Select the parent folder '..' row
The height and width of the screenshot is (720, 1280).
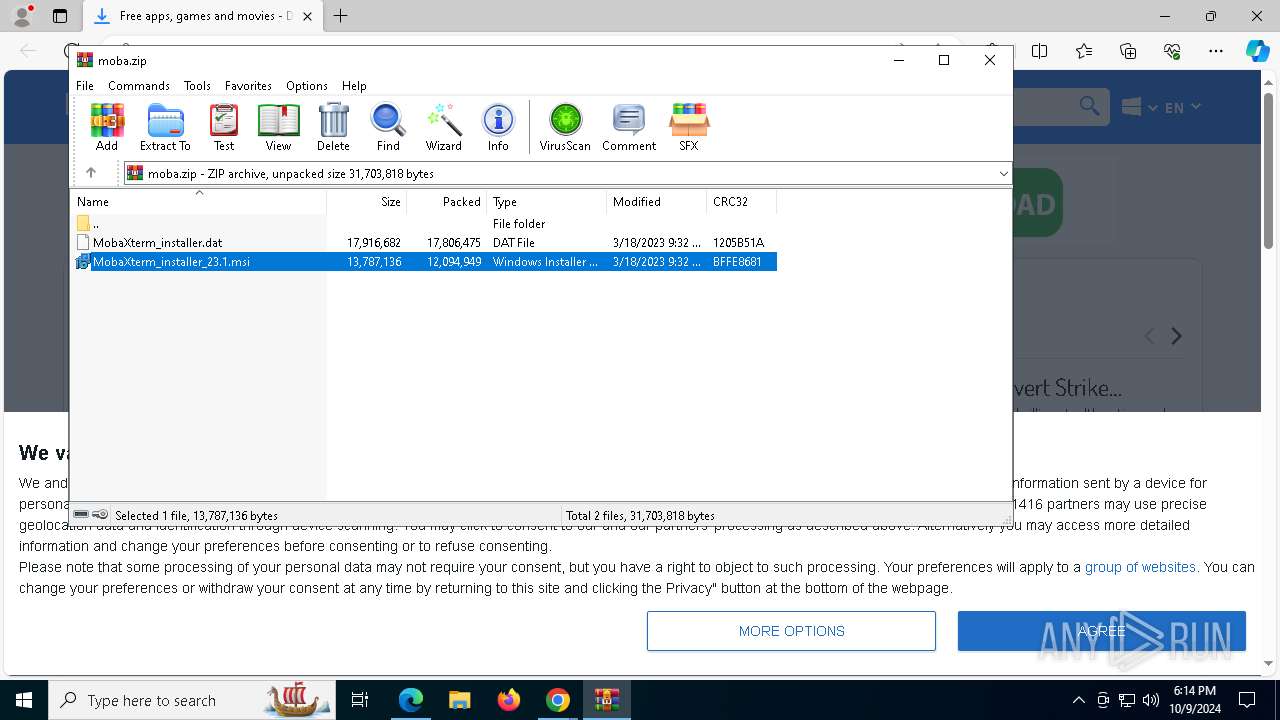424,224
